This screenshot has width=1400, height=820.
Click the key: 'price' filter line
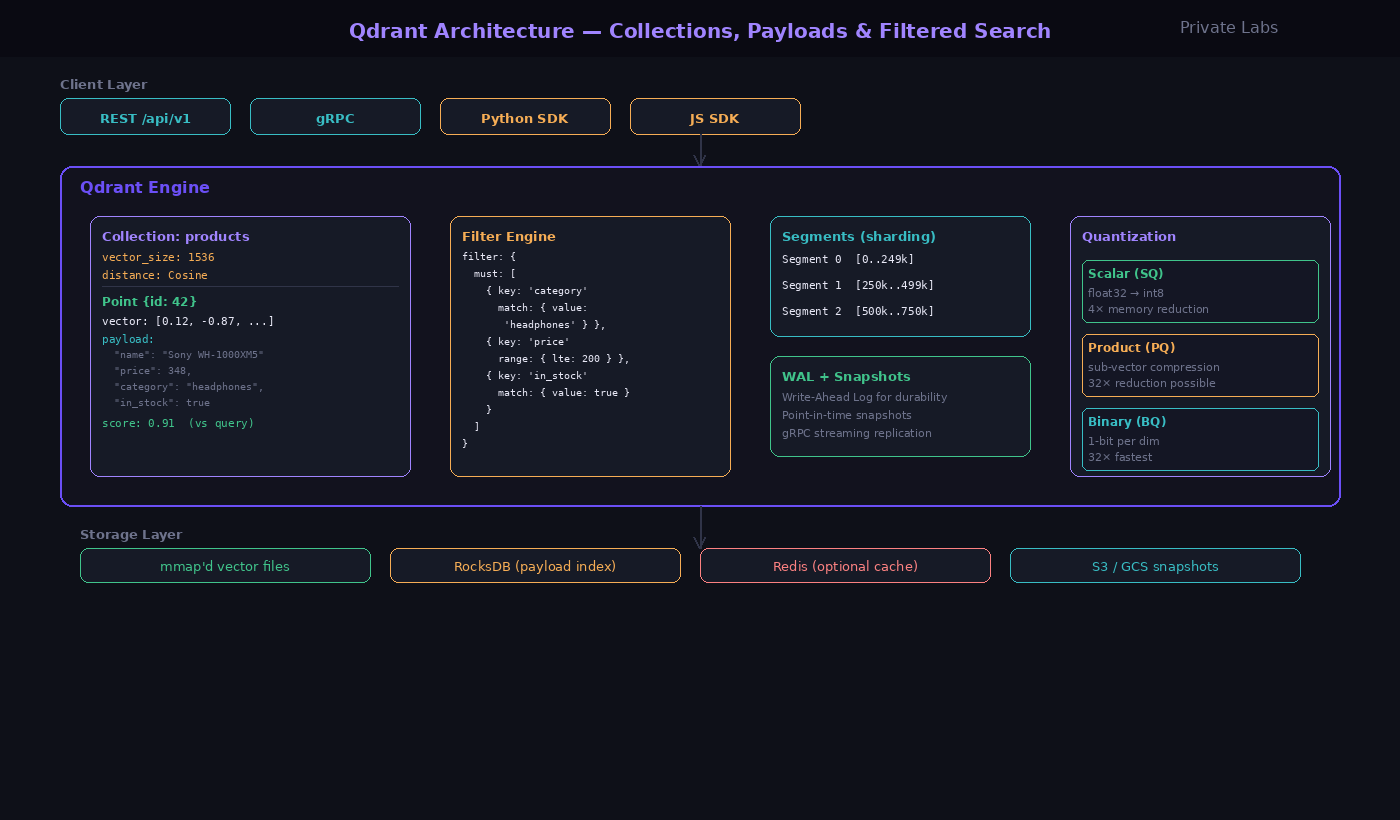[528, 342]
